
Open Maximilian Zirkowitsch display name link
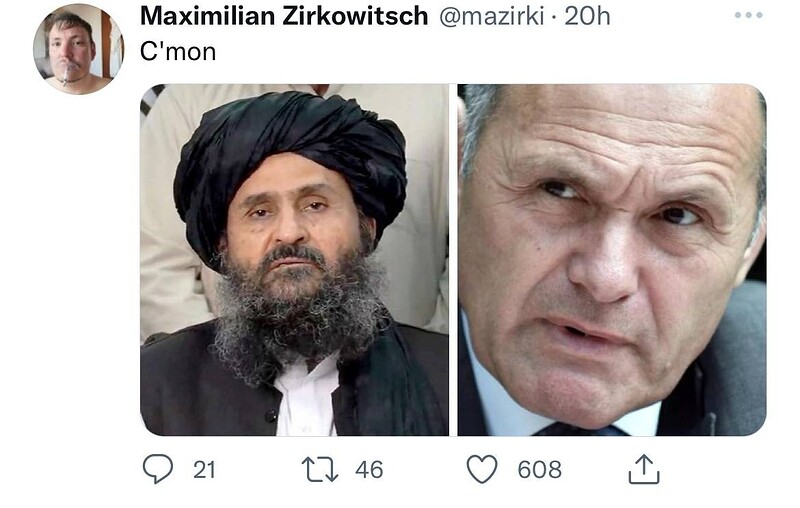click(x=284, y=16)
